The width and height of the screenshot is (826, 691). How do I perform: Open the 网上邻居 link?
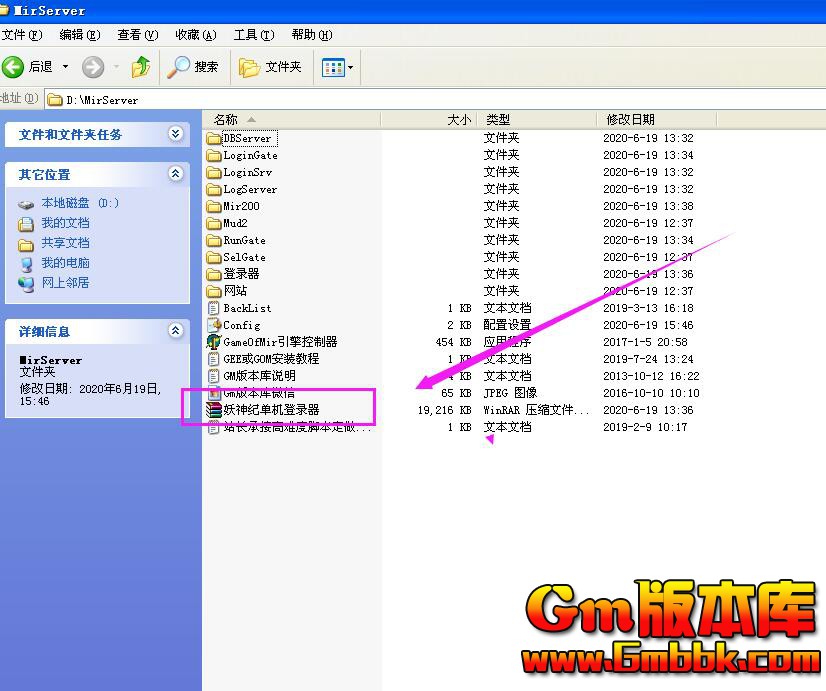(x=65, y=283)
